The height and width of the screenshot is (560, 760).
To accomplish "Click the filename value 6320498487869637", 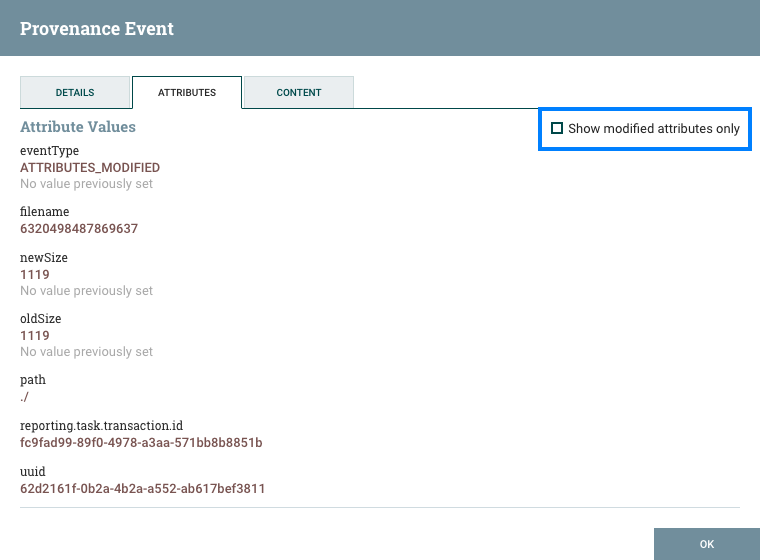I will tap(79, 228).
